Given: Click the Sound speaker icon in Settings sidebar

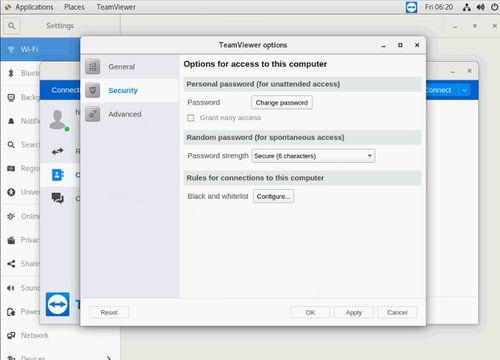Looking at the screenshot, I should (11, 288).
